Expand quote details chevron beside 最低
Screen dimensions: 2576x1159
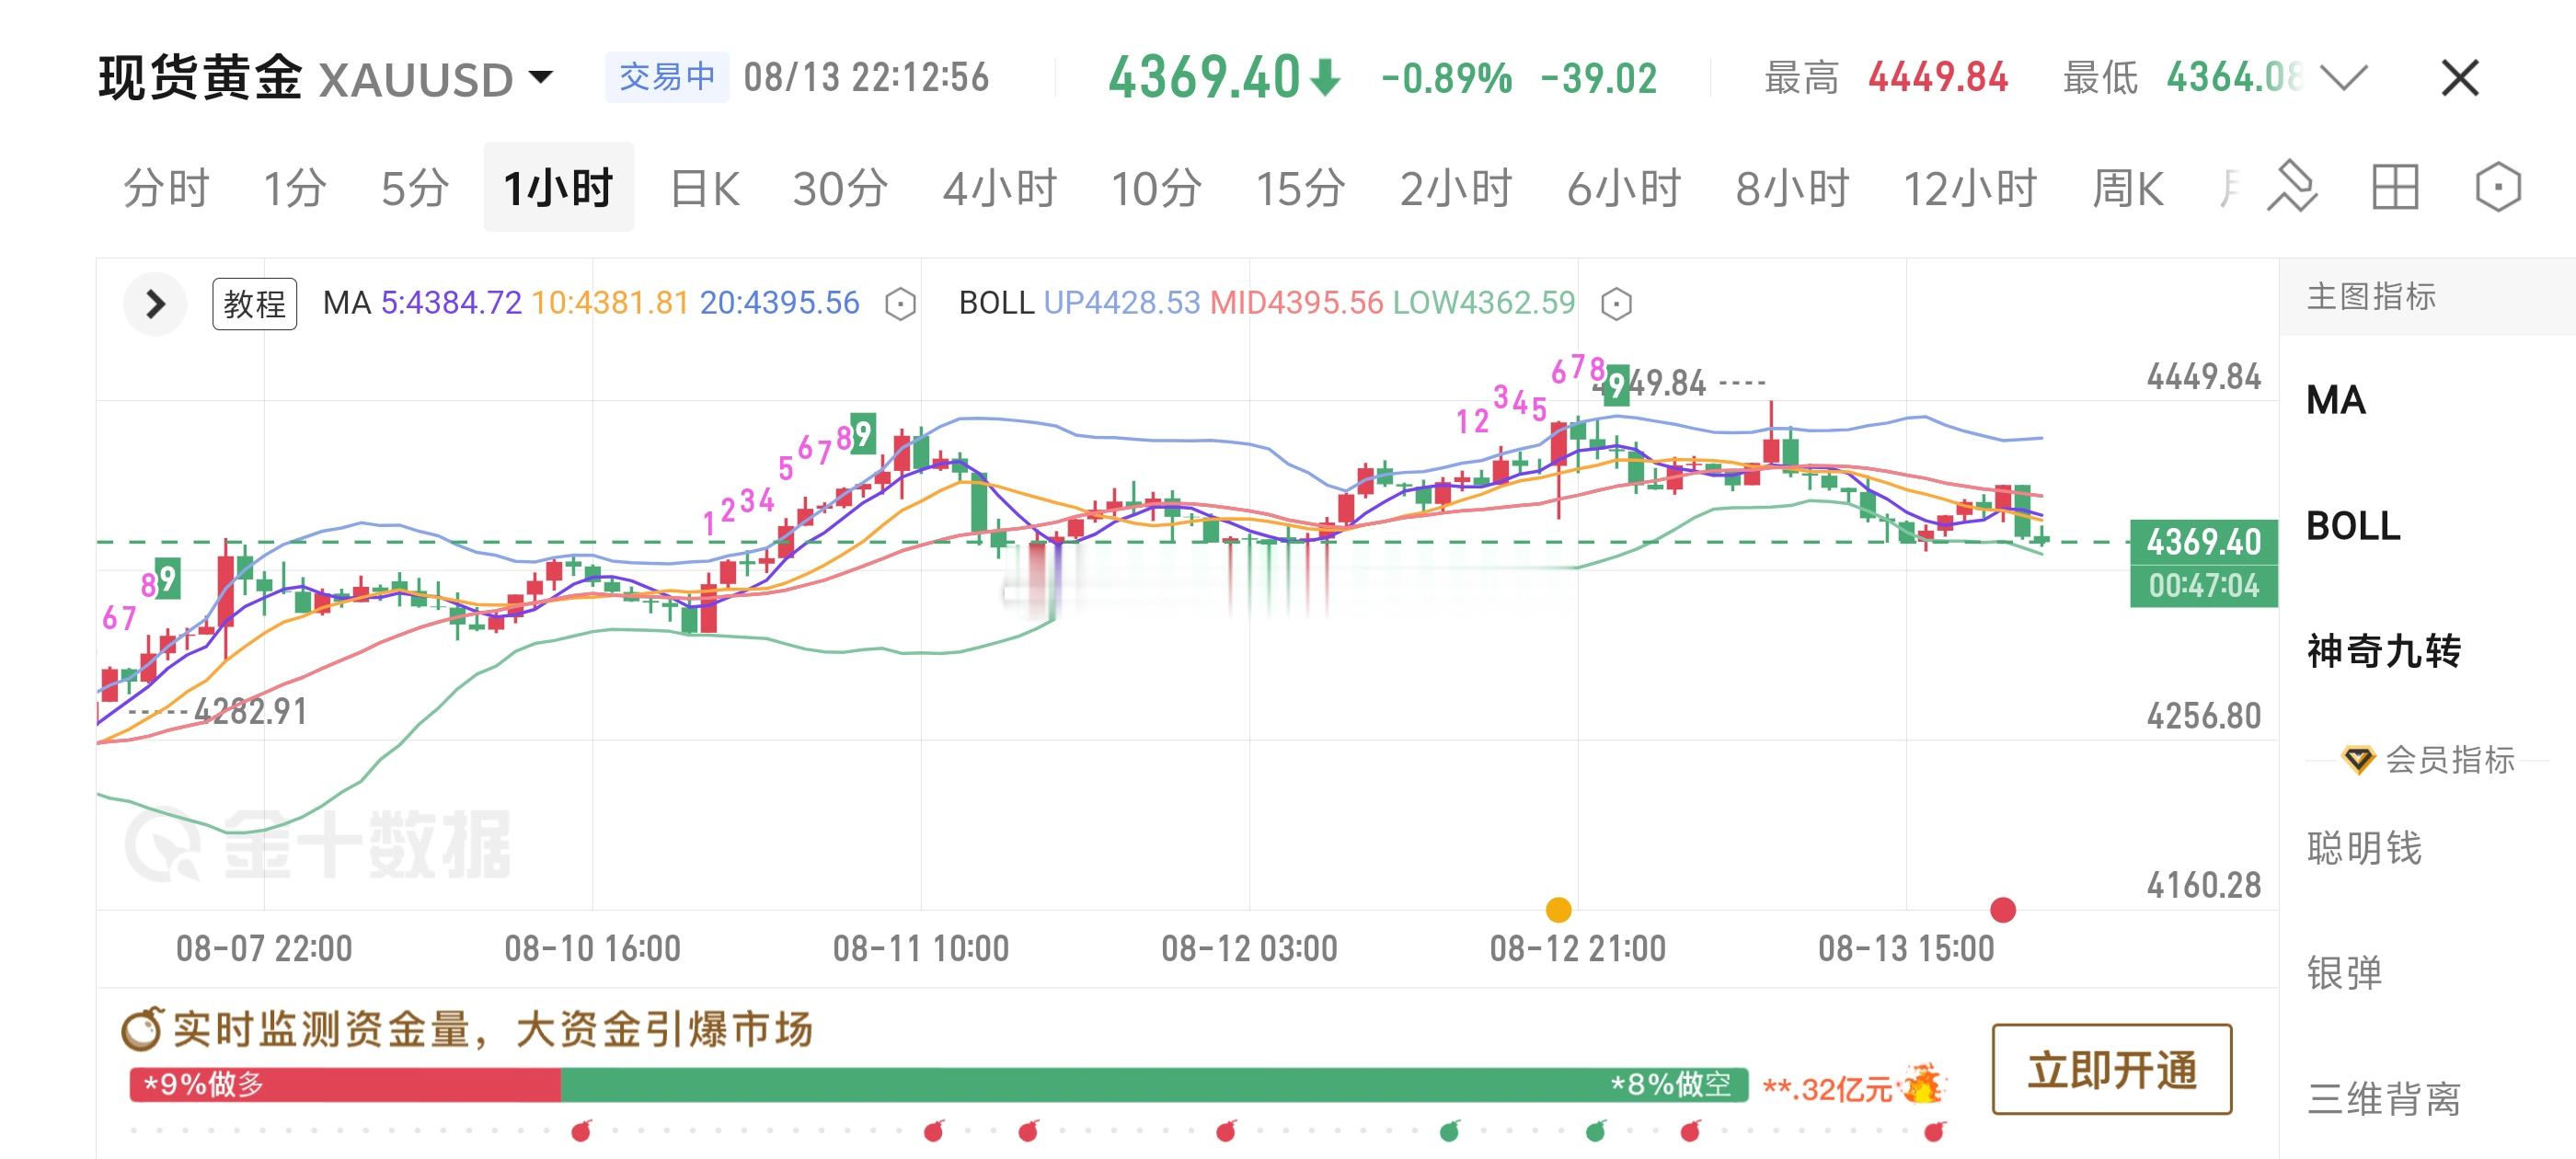[2344, 77]
